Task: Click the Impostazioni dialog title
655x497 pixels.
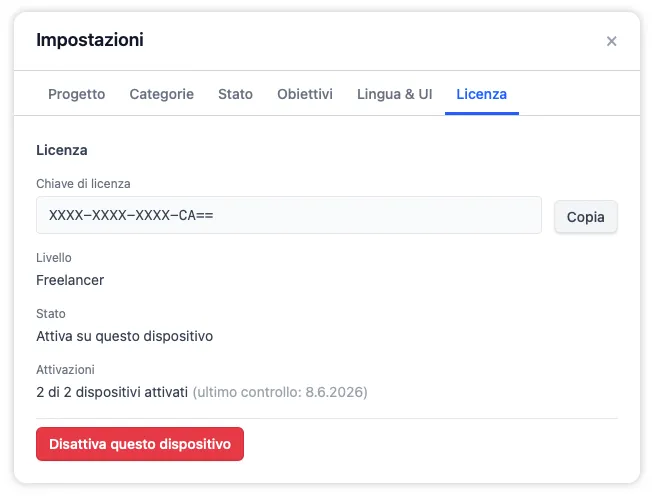Action: coord(90,40)
